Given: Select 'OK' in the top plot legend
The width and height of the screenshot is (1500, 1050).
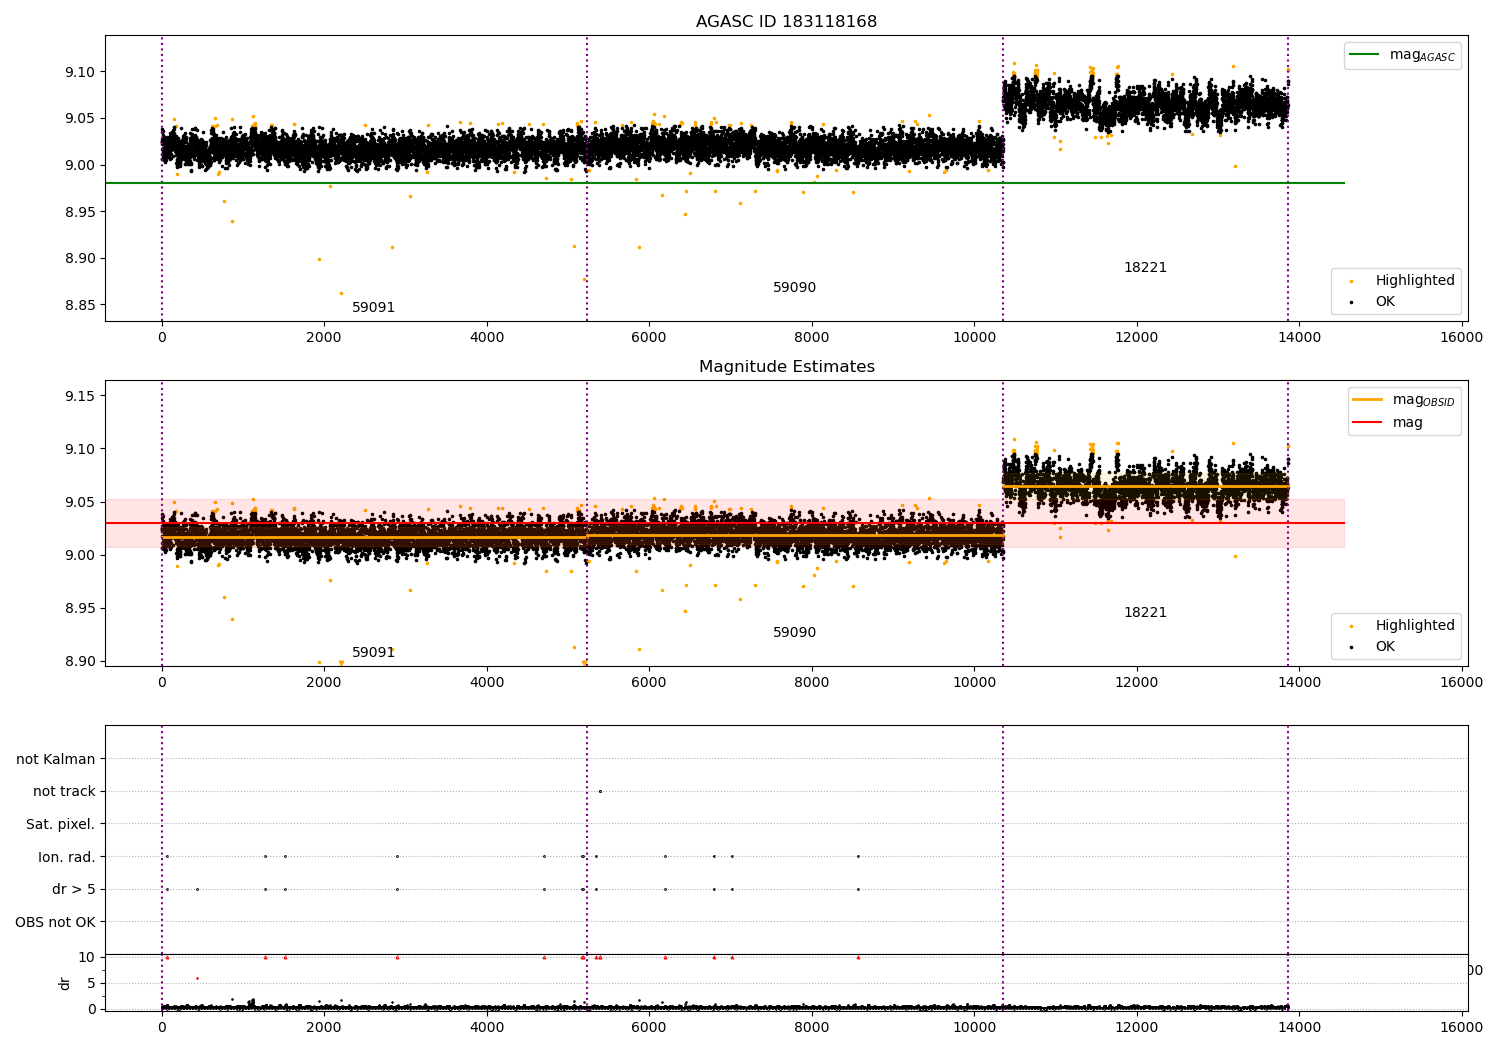Looking at the screenshot, I should click(x=1384, y=302).
